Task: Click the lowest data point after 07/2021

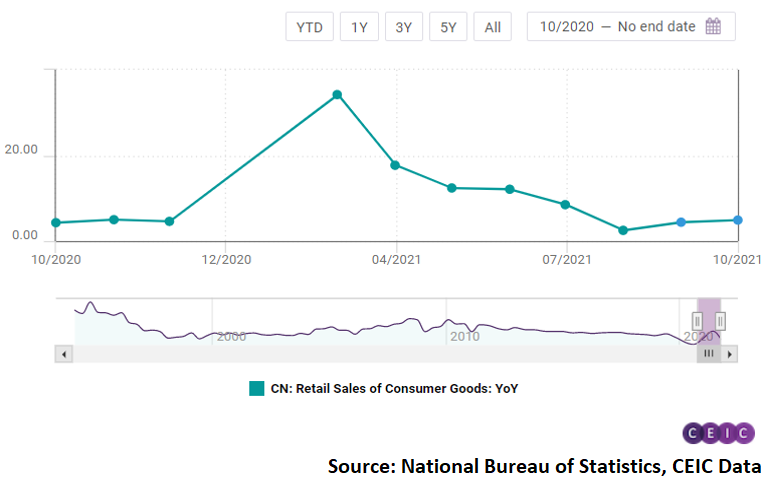Action: coord(623,230)
